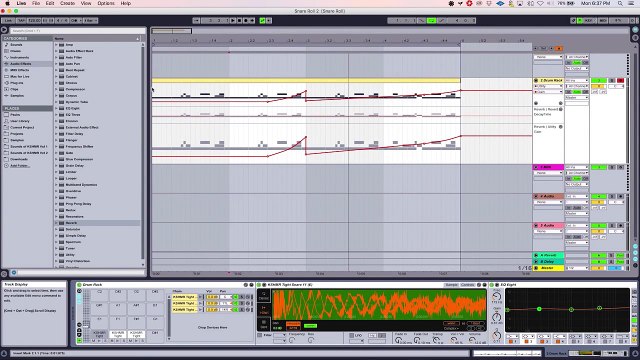Screen dimensions: 640x360
Task: Open the File menu
Action: (36, 3)
